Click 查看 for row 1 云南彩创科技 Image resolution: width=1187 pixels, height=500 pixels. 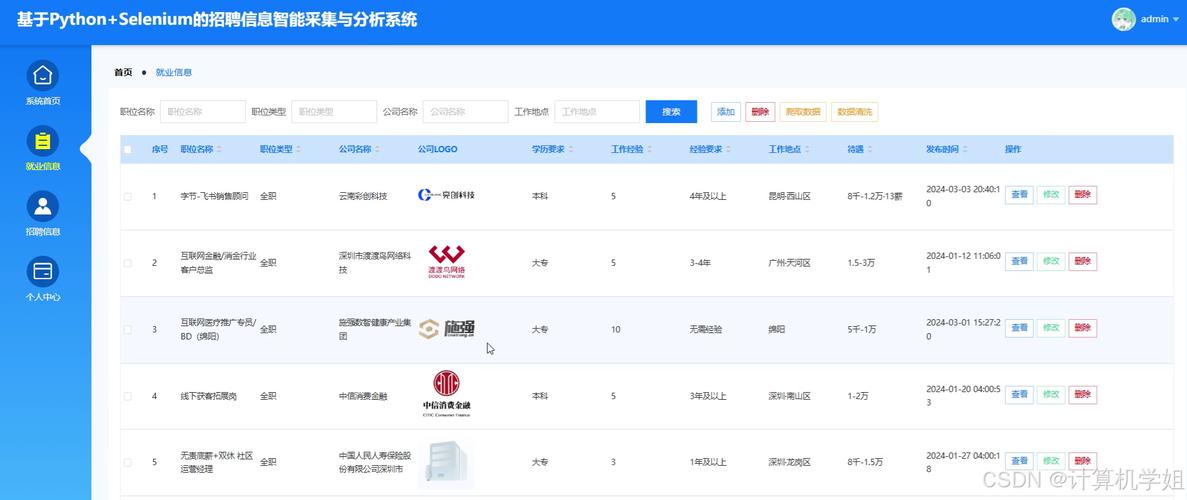1019,195
